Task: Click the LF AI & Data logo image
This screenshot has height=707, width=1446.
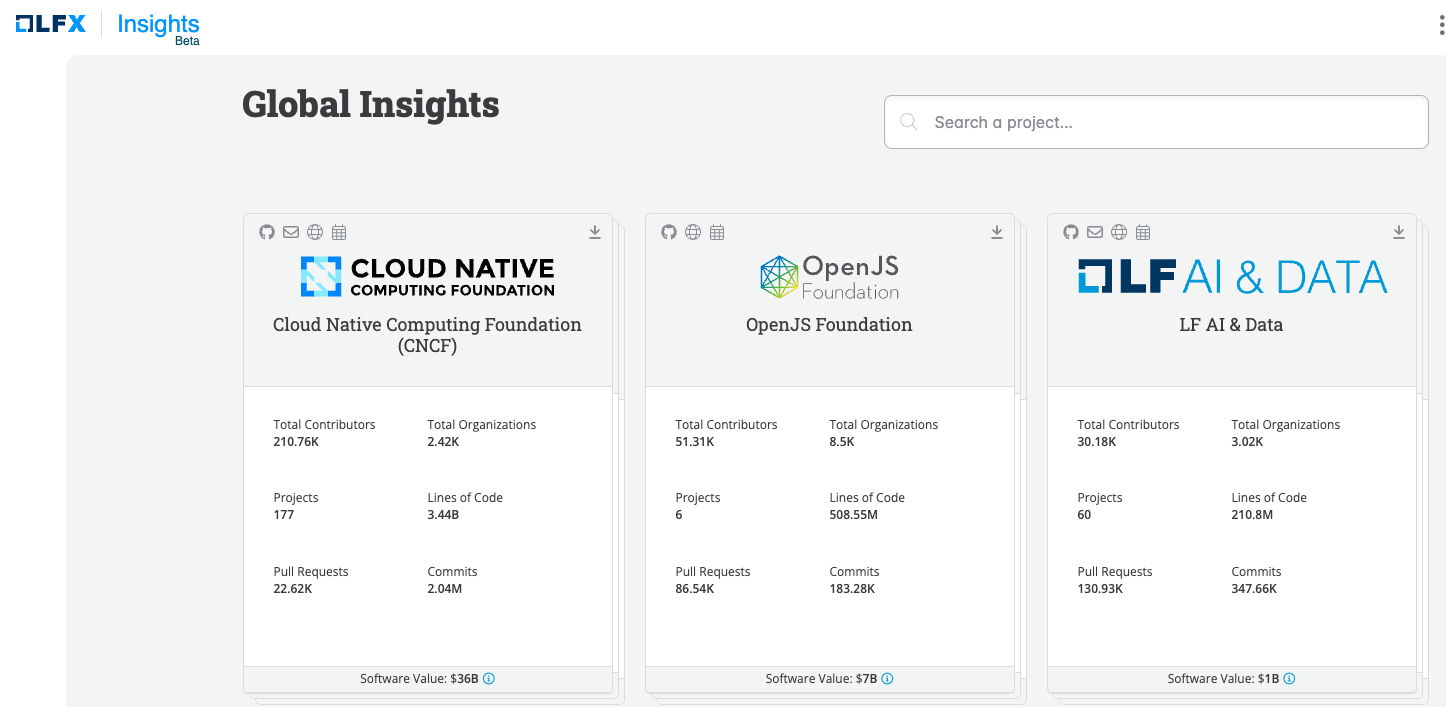Action: (x=1232, y=276)
